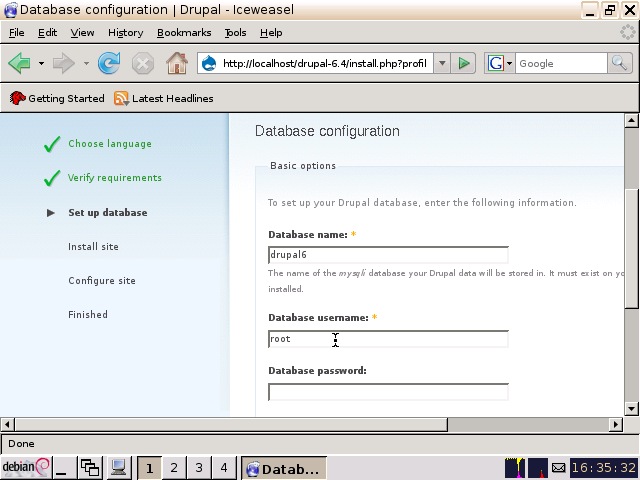Open the back history dropdown arrow

click(41, 63)
